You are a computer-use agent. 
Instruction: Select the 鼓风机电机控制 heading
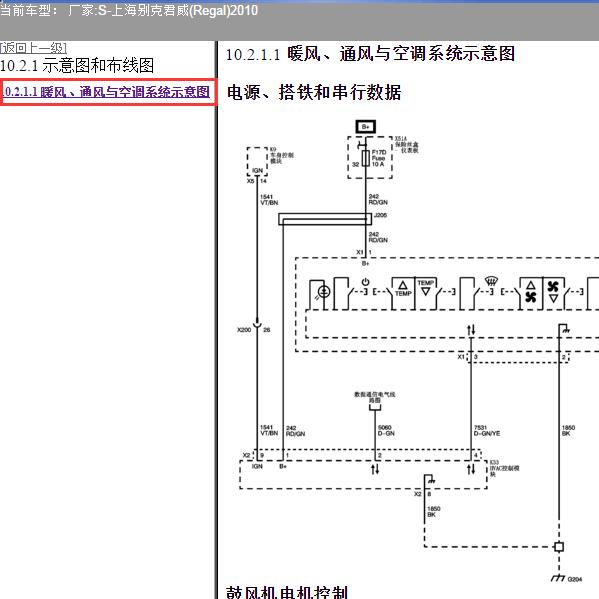(x=287, y=592)
